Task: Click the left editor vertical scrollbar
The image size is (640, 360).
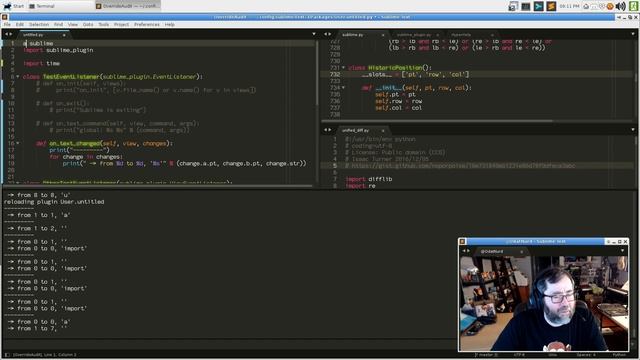Action: [x=317, y=73]
